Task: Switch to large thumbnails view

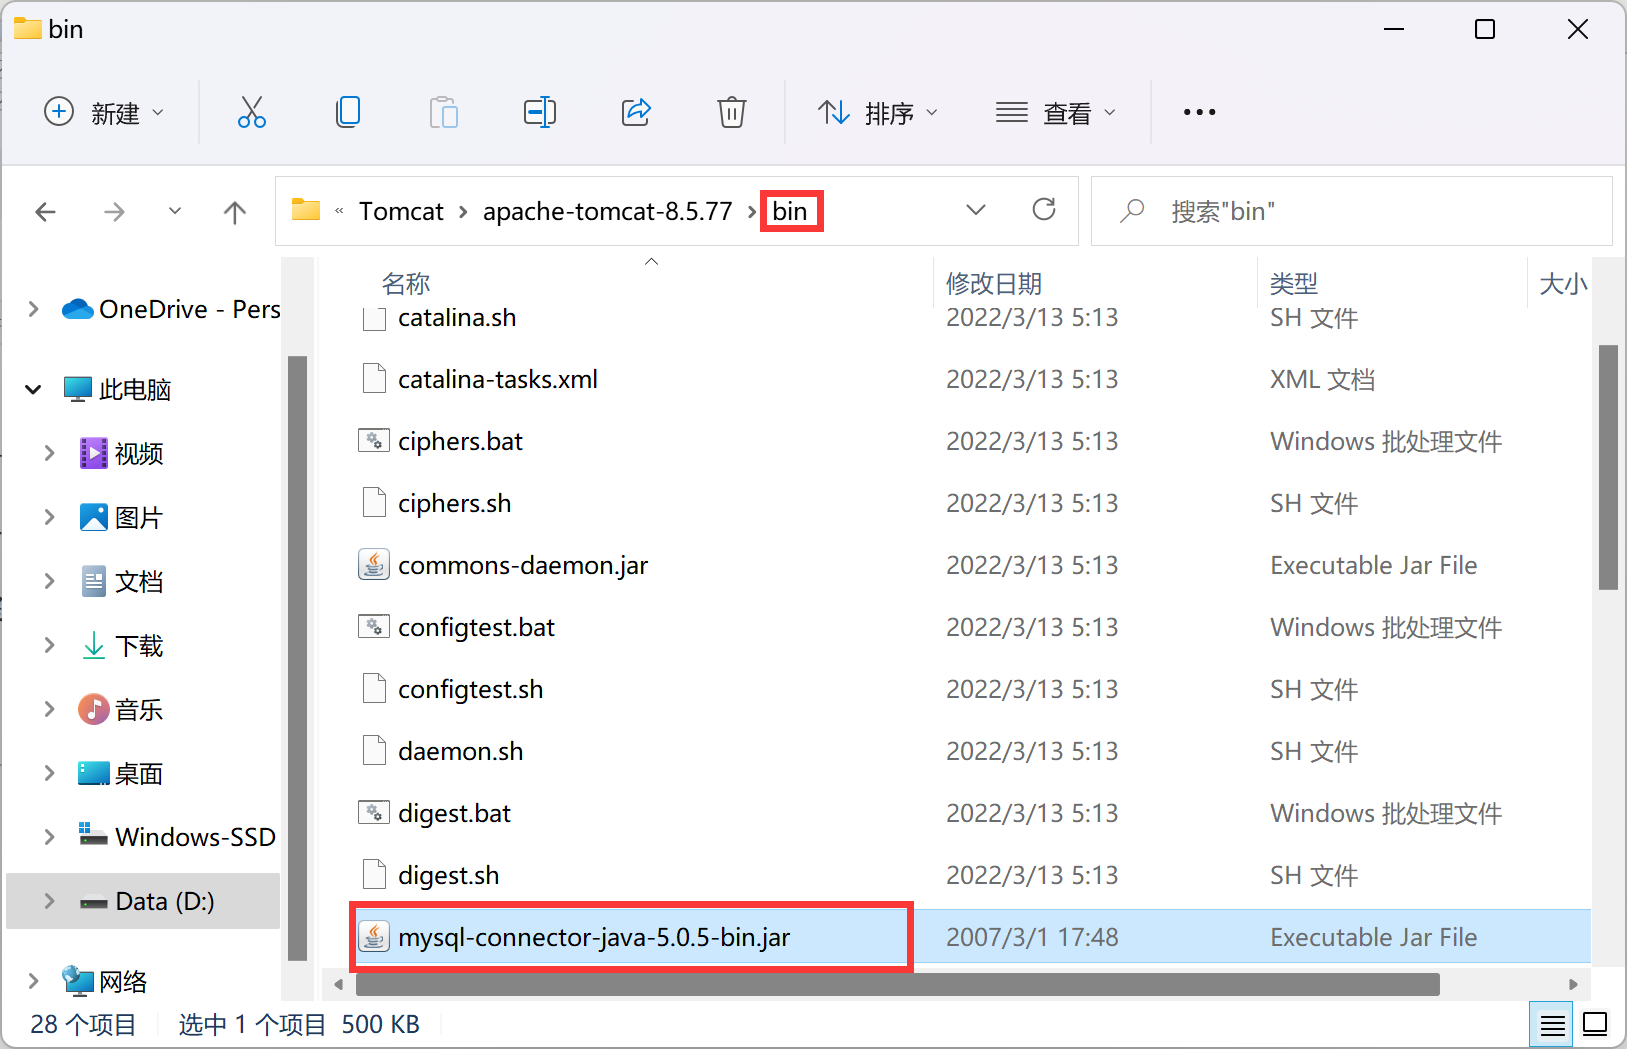Action: pos(1594,1024)
